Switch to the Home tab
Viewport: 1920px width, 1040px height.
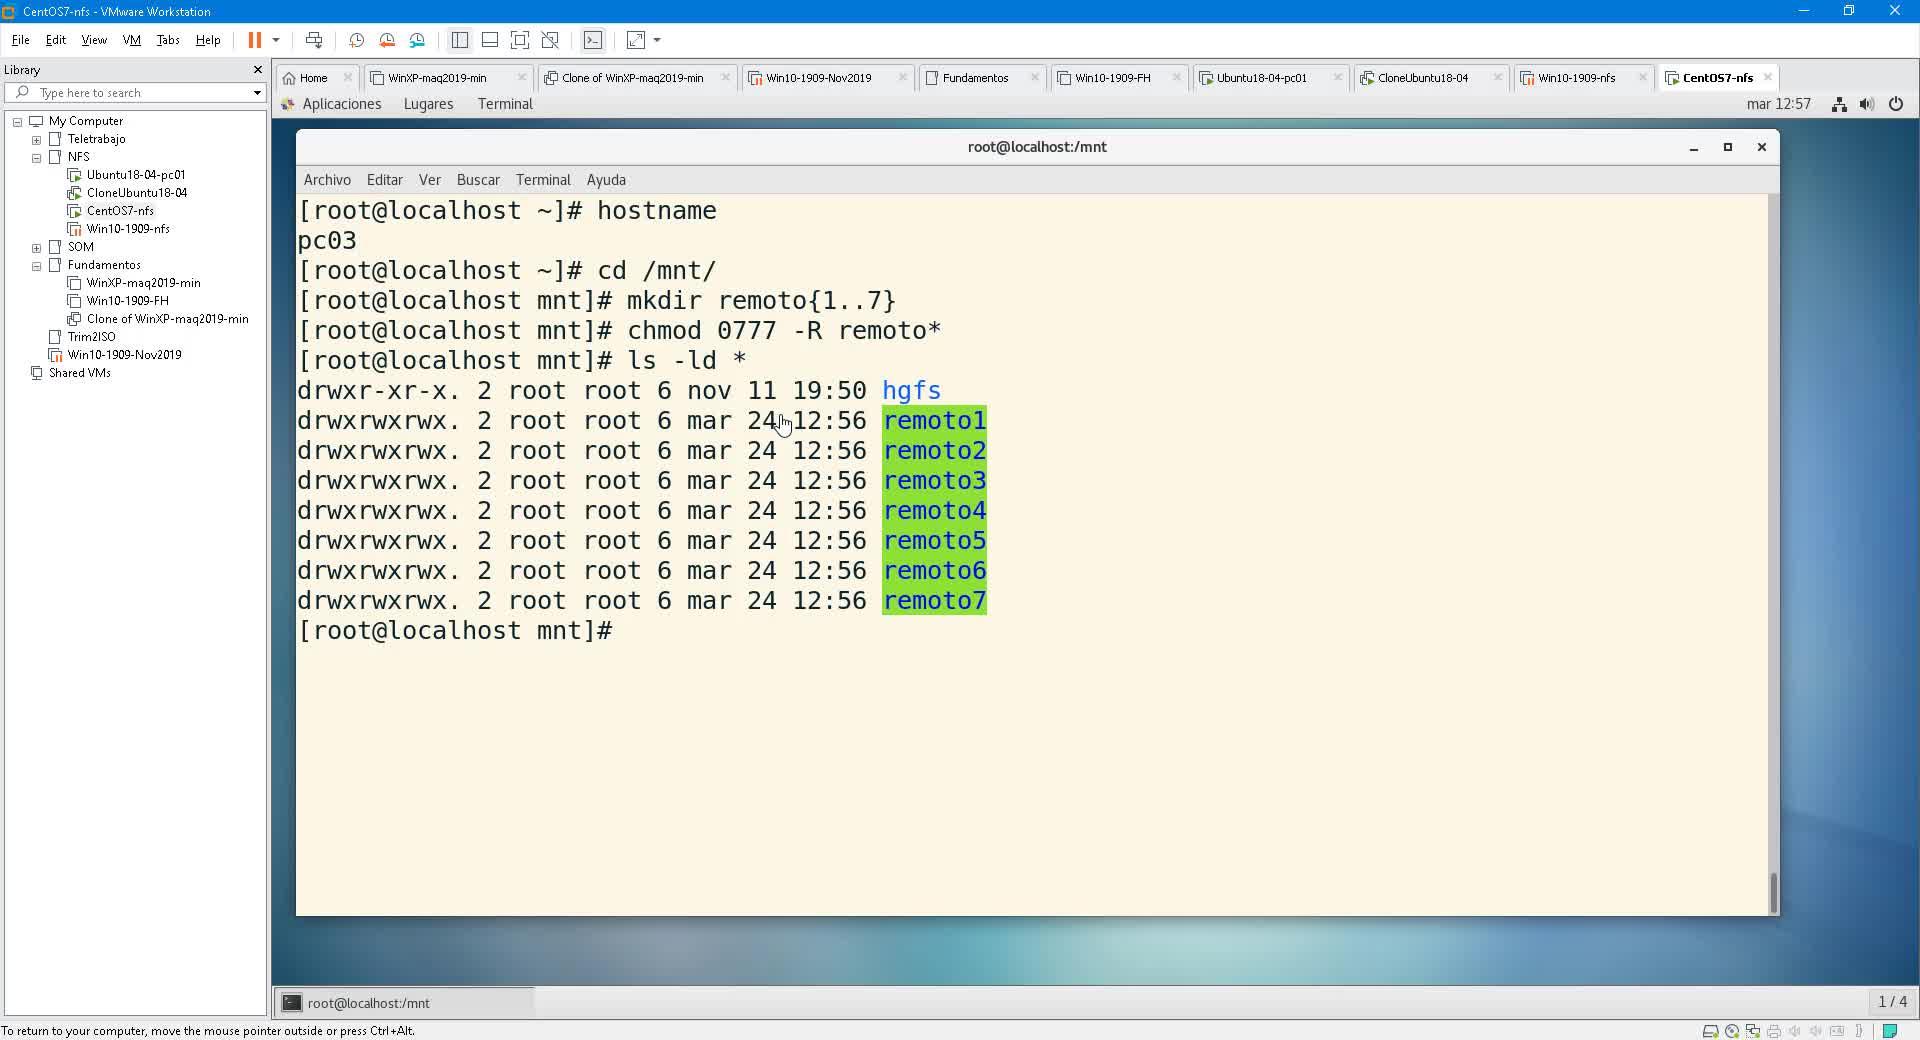313,78
